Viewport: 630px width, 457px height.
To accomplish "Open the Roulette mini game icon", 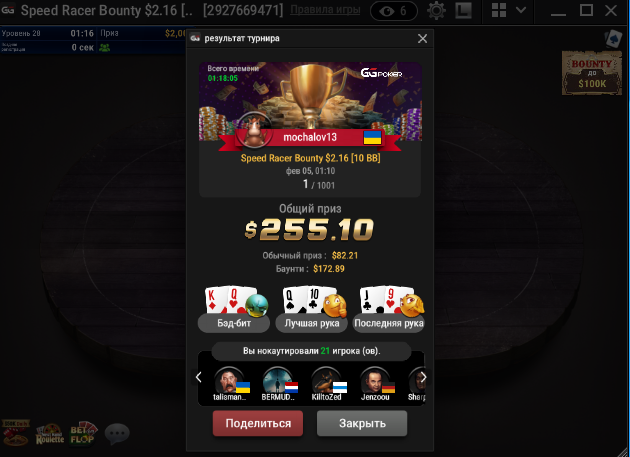I will coord(50,434).
